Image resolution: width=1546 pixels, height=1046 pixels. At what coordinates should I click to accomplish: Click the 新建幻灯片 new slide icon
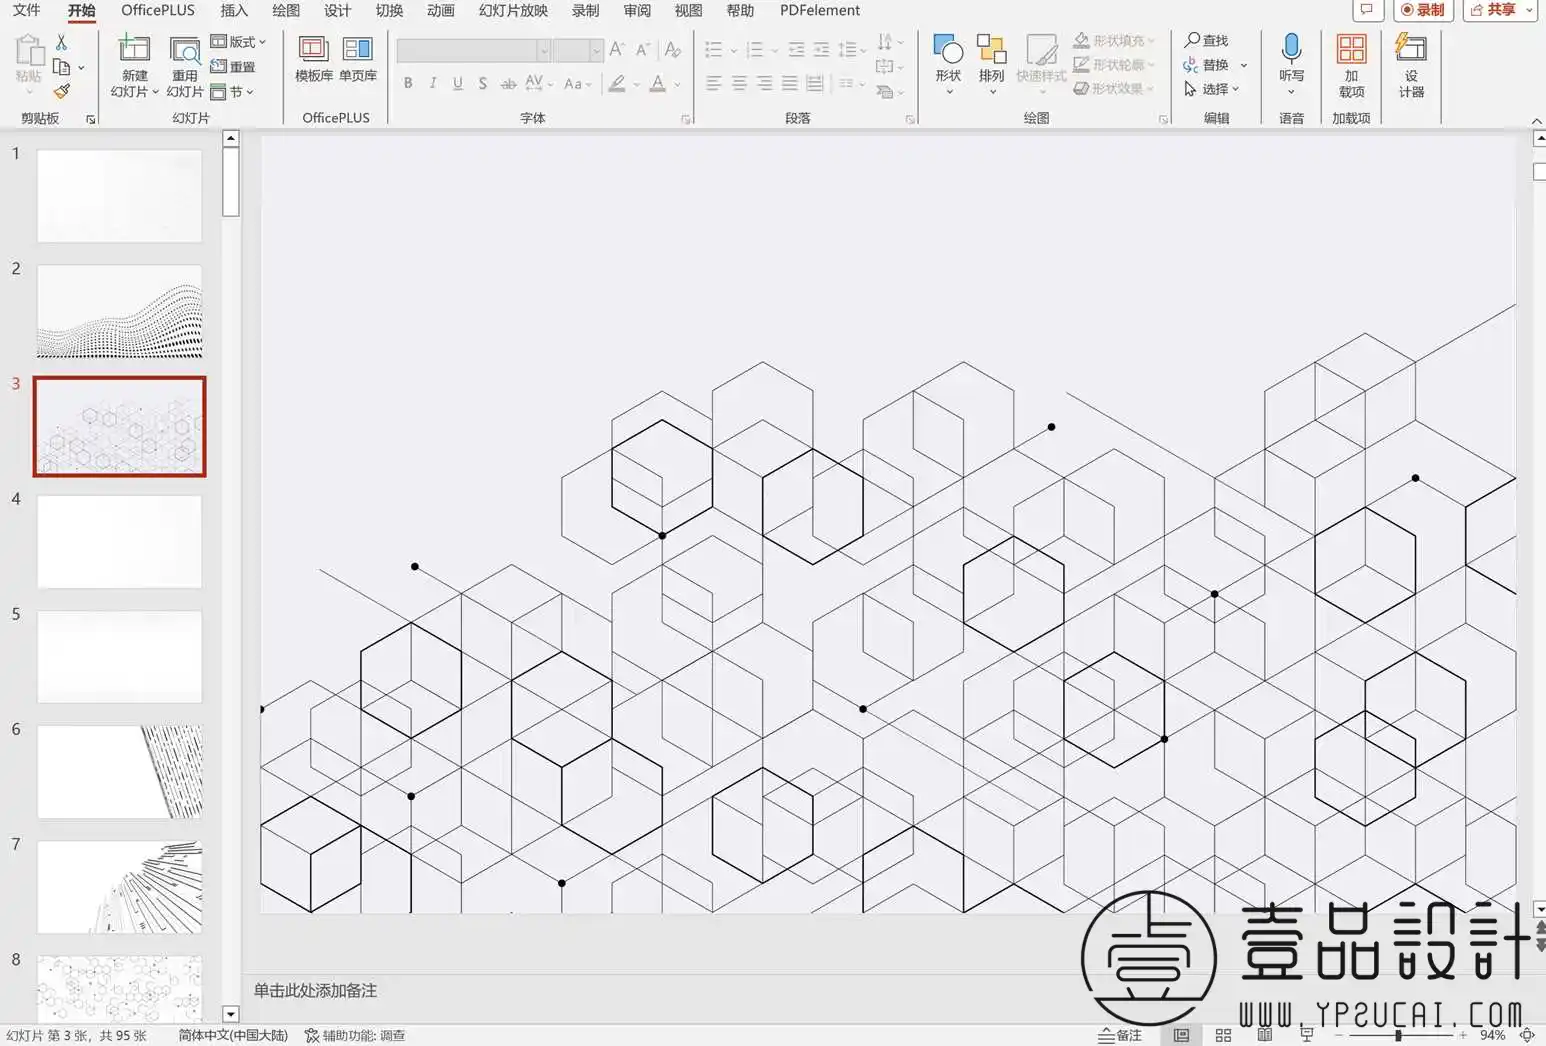click(x=134, y=49)
